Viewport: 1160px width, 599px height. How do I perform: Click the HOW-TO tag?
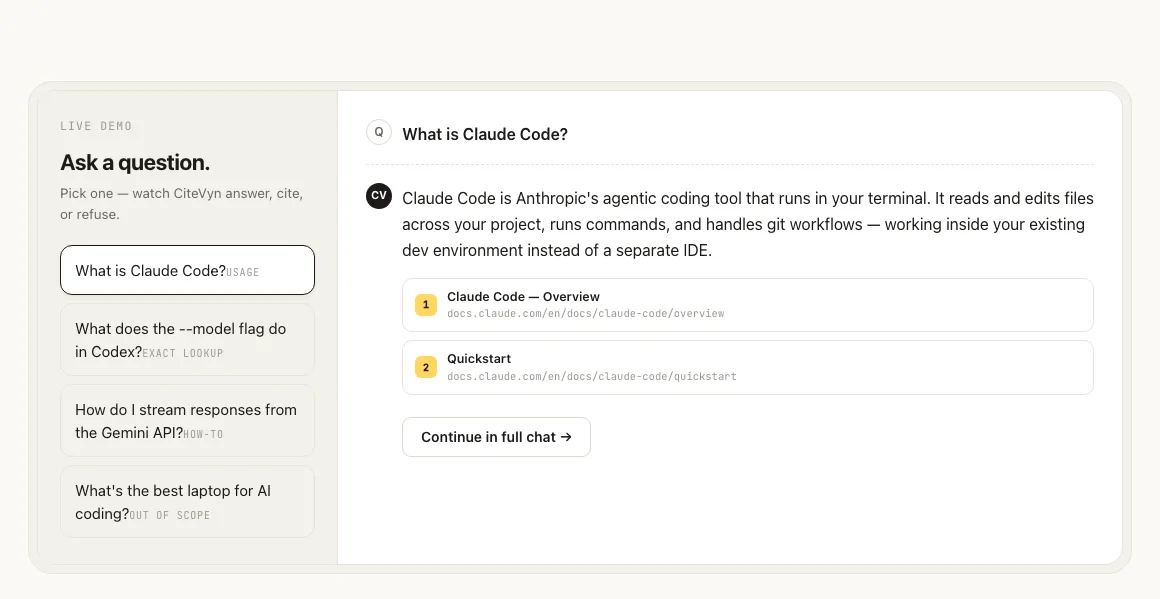pos(203,434)
